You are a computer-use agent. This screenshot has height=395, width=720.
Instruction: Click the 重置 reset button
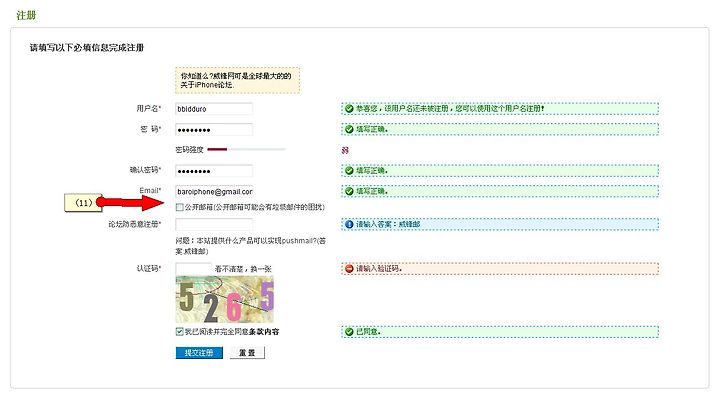(247, 353)
